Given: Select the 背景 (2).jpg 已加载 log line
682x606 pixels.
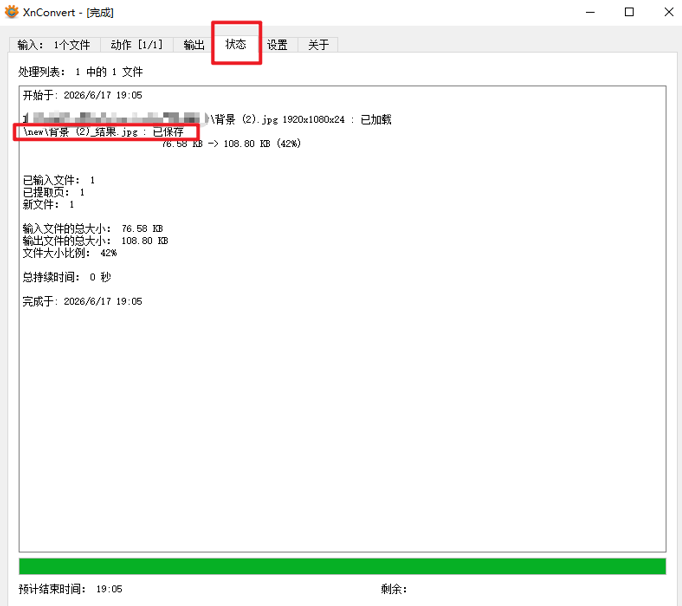Looking at the screenshot, I should pyautogui.click(x=207, y=119).
